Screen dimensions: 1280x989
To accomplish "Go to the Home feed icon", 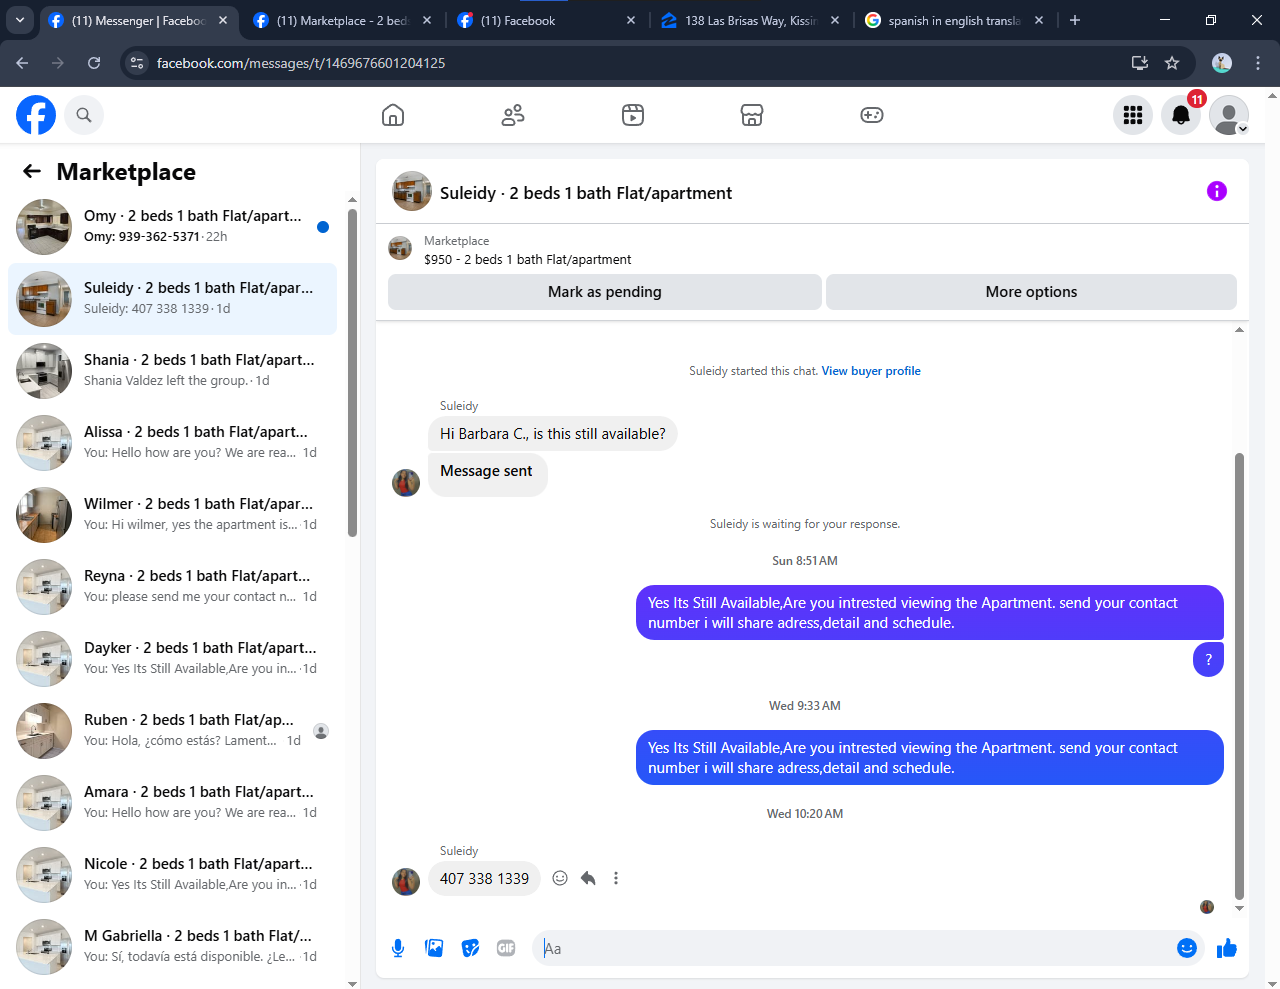I will [x=393, y=115].
